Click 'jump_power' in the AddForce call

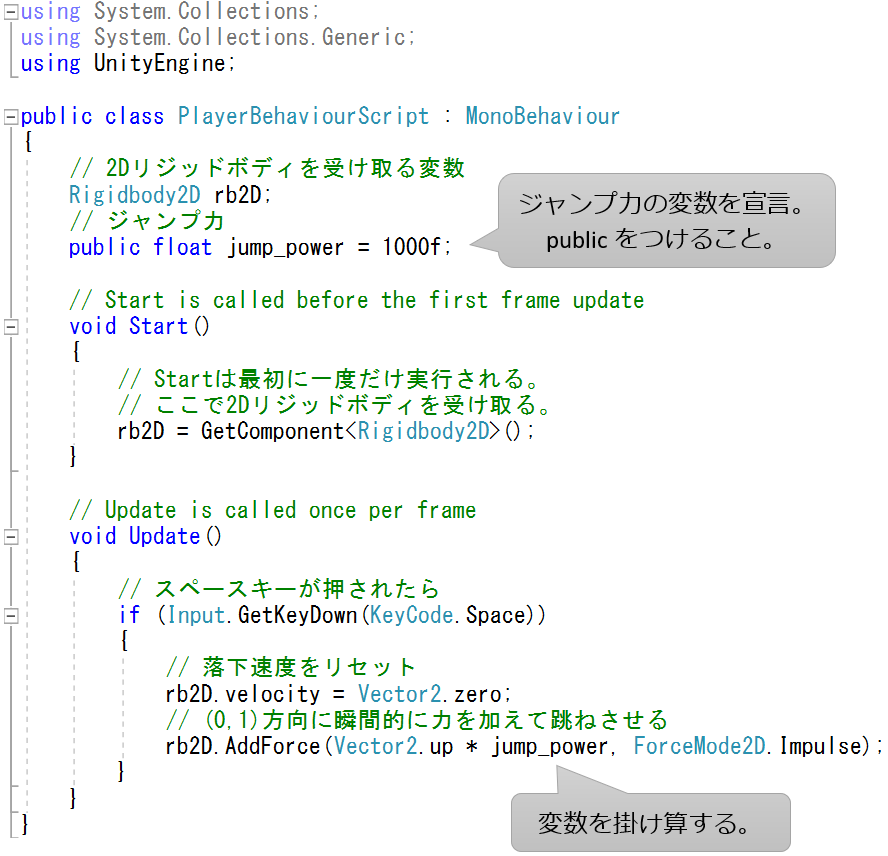pos(549,747)
